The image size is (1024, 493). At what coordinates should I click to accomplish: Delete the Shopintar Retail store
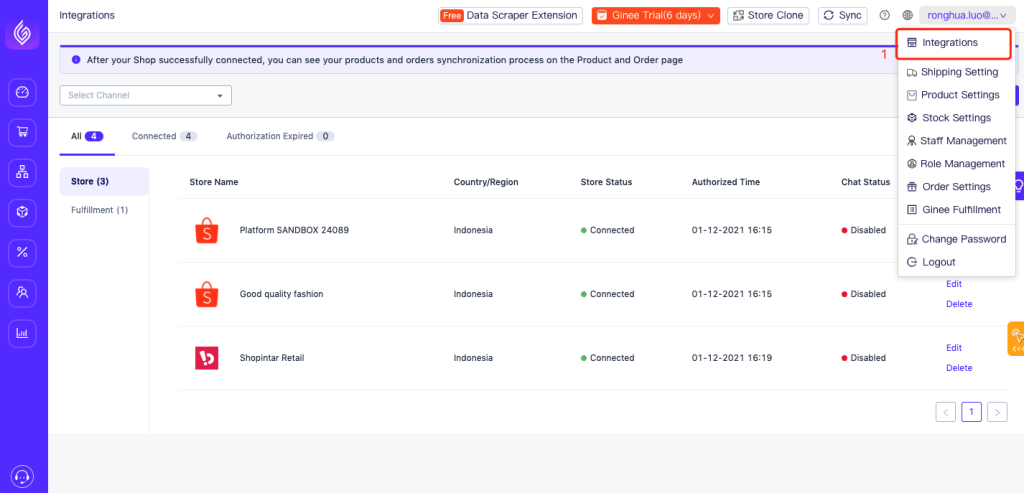[x=959, y=368]
